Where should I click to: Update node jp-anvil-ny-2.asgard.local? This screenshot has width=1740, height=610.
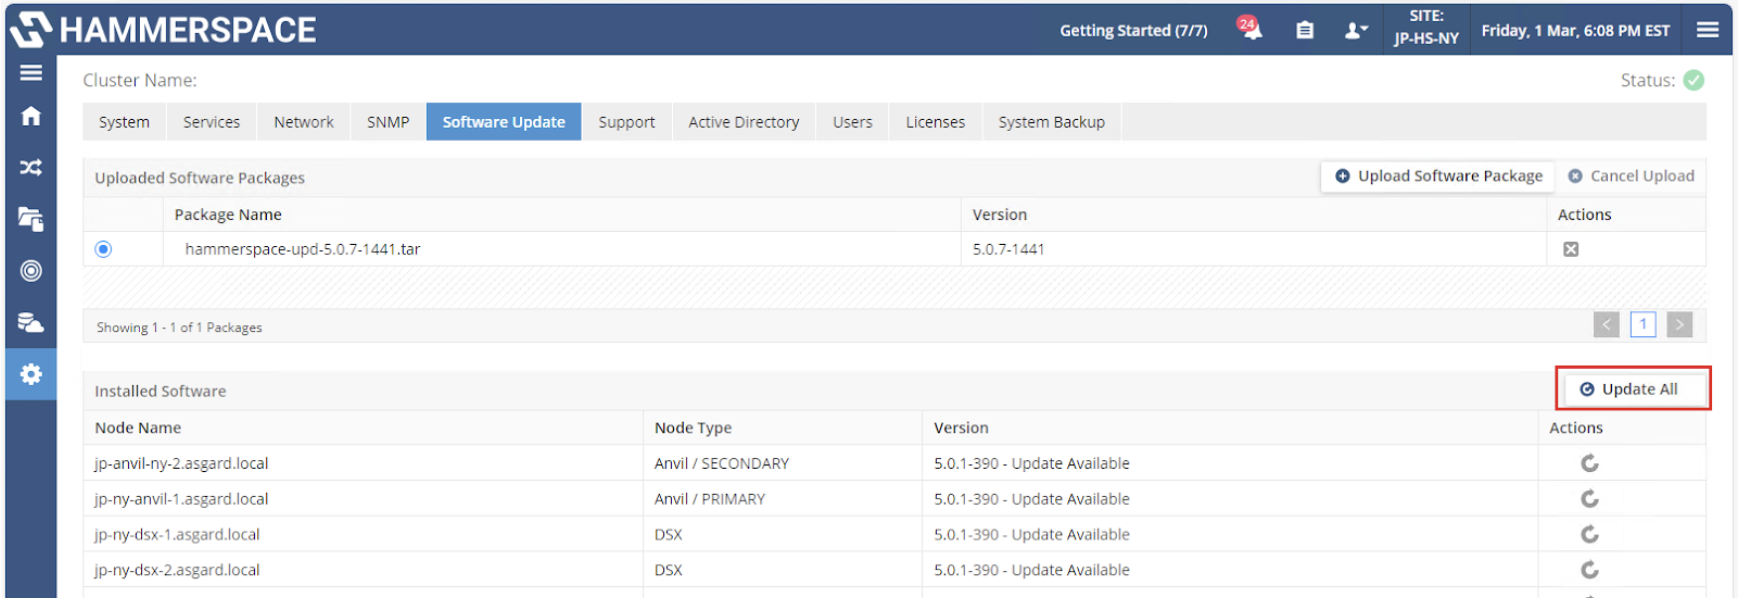tap(1590, 463)
